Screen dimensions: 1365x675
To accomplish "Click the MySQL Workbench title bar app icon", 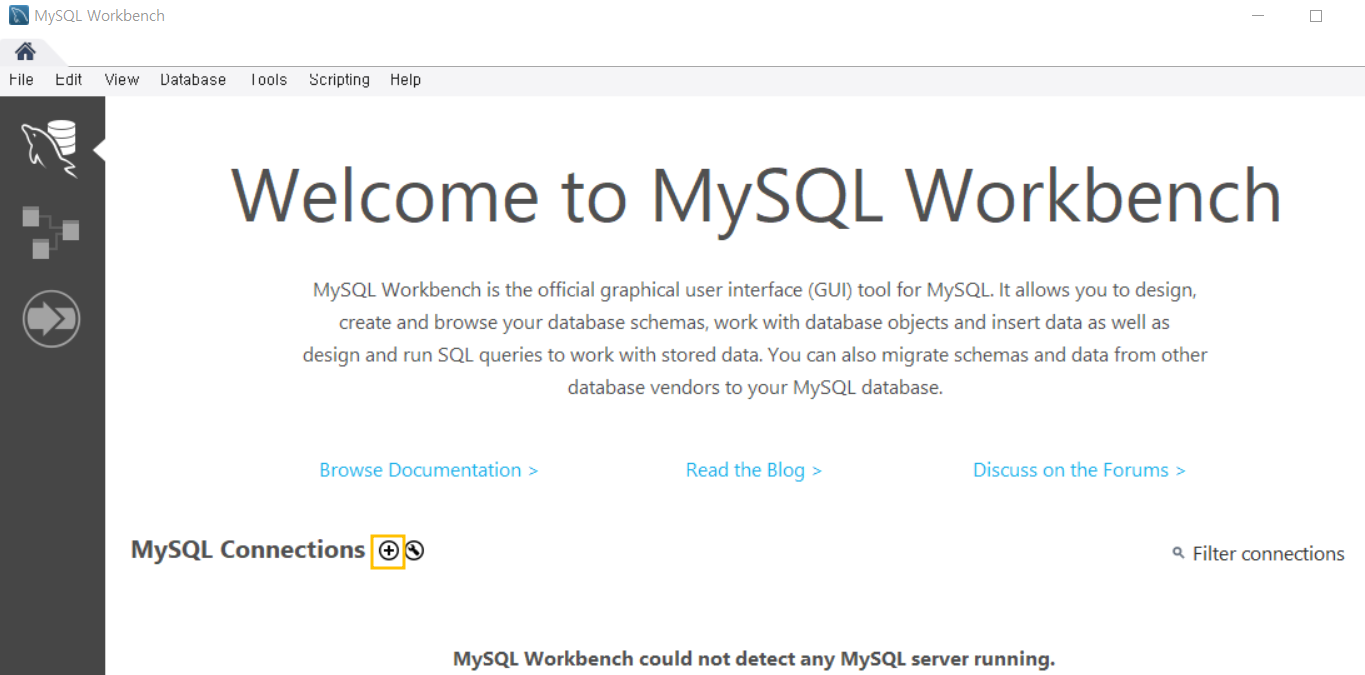I will (18, 16).
